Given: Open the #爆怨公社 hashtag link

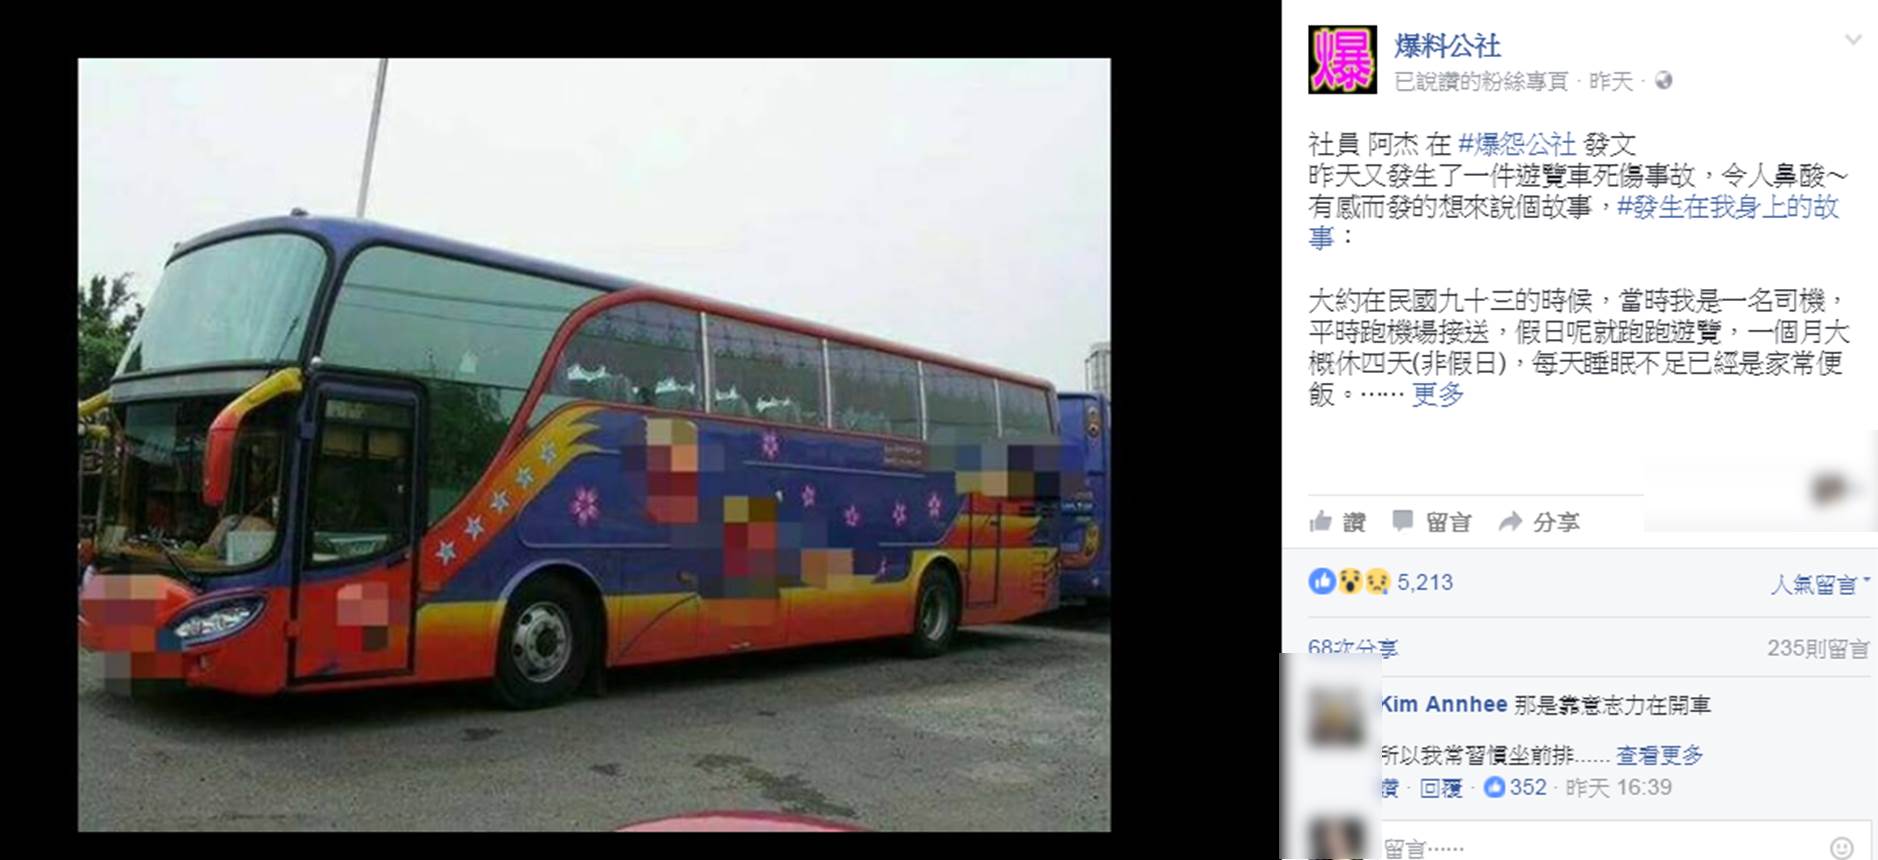Looking at the screenshot, I should point(1517,144).
